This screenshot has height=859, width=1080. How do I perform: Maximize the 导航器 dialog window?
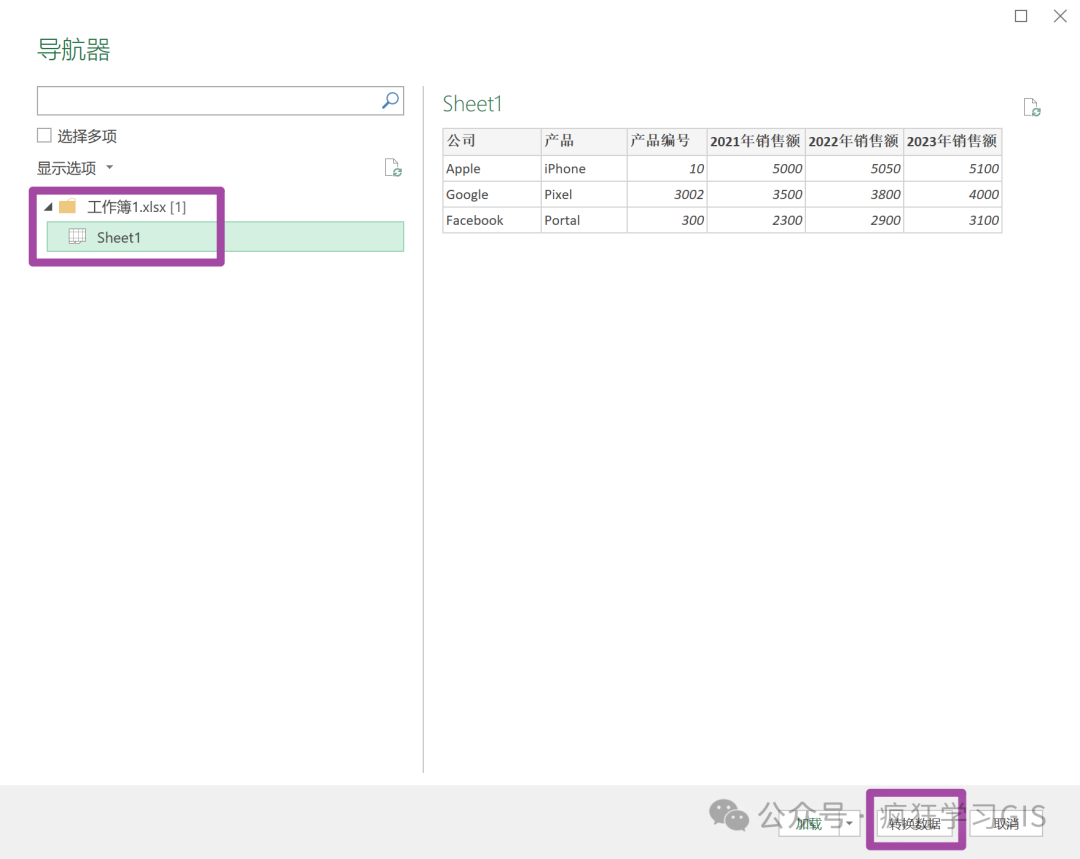[1021, 16]
